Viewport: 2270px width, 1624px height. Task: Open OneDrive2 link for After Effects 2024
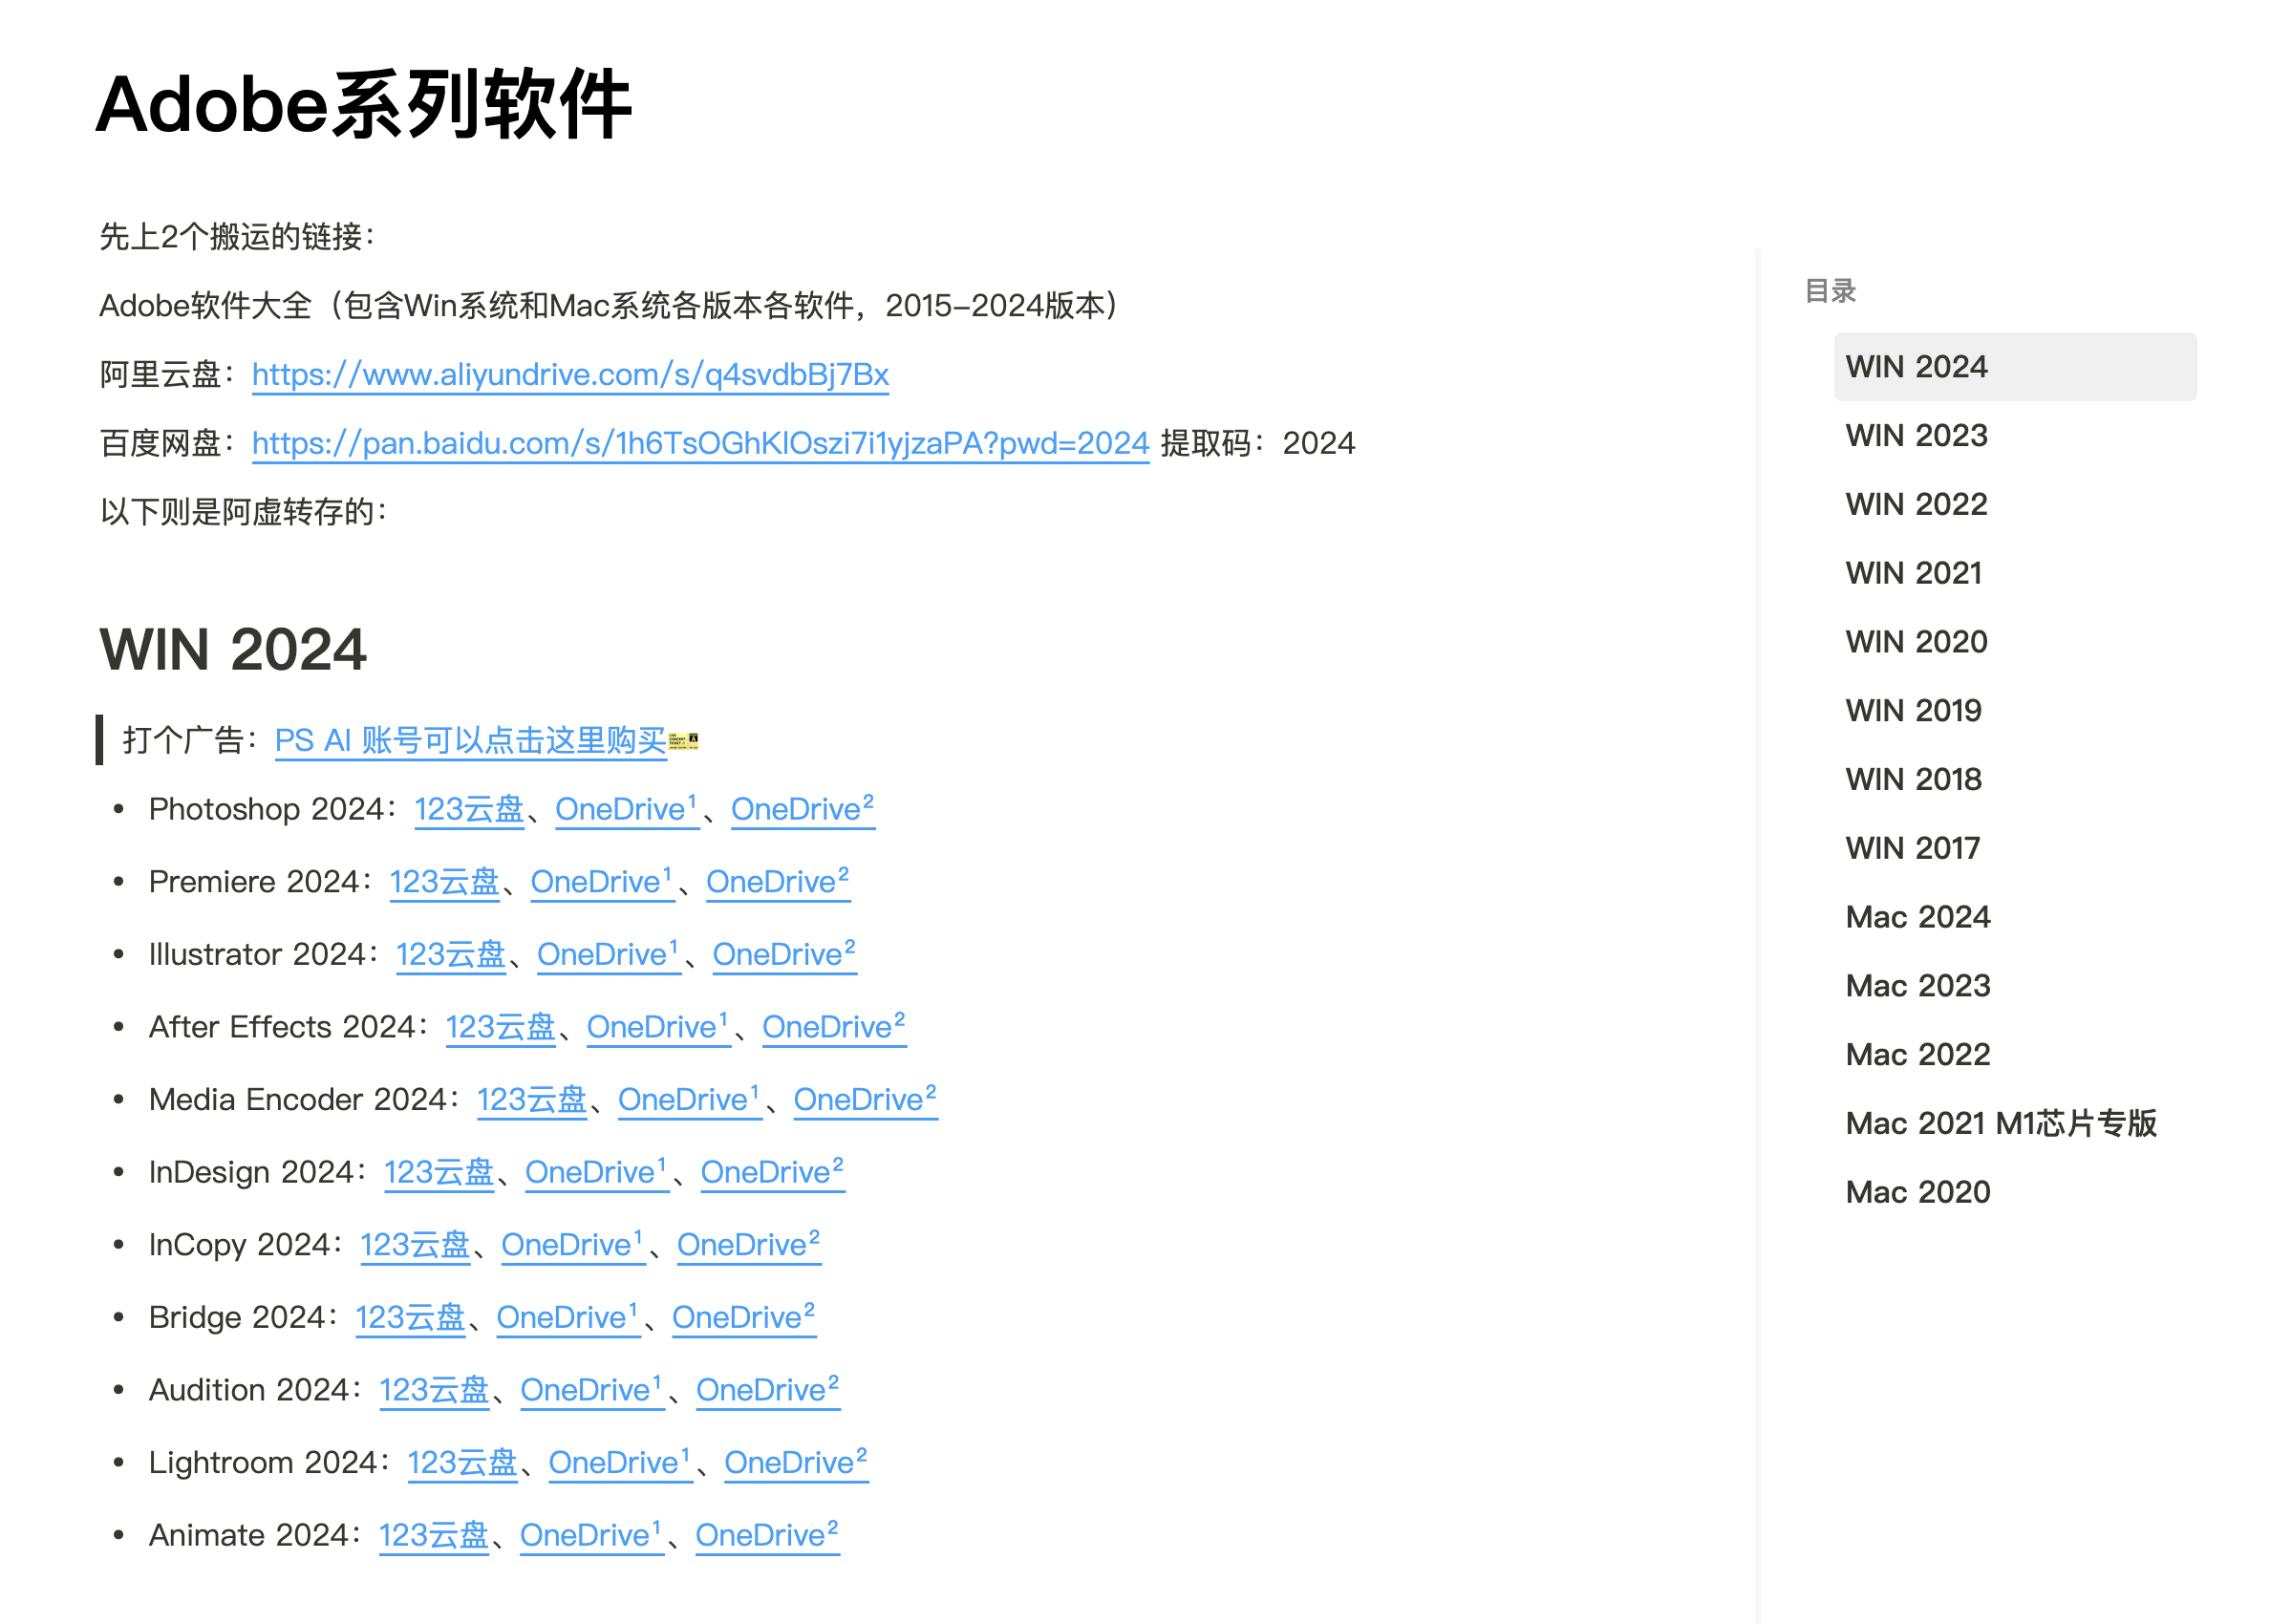[x=833, y=1027]
